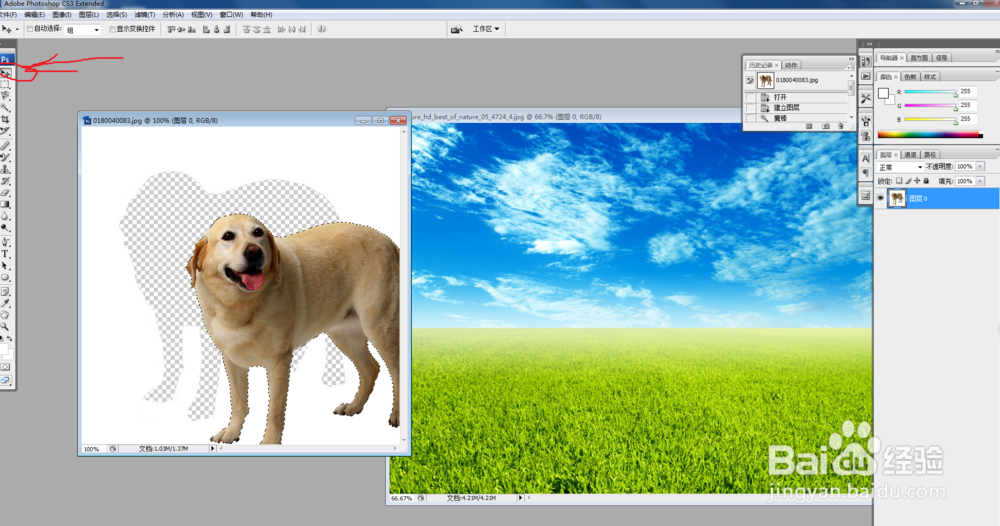This screenshot has height=526, width=1000.
Task: Click the trash icon in History panel
Action: pyautogui.click(x=841, y=126)
